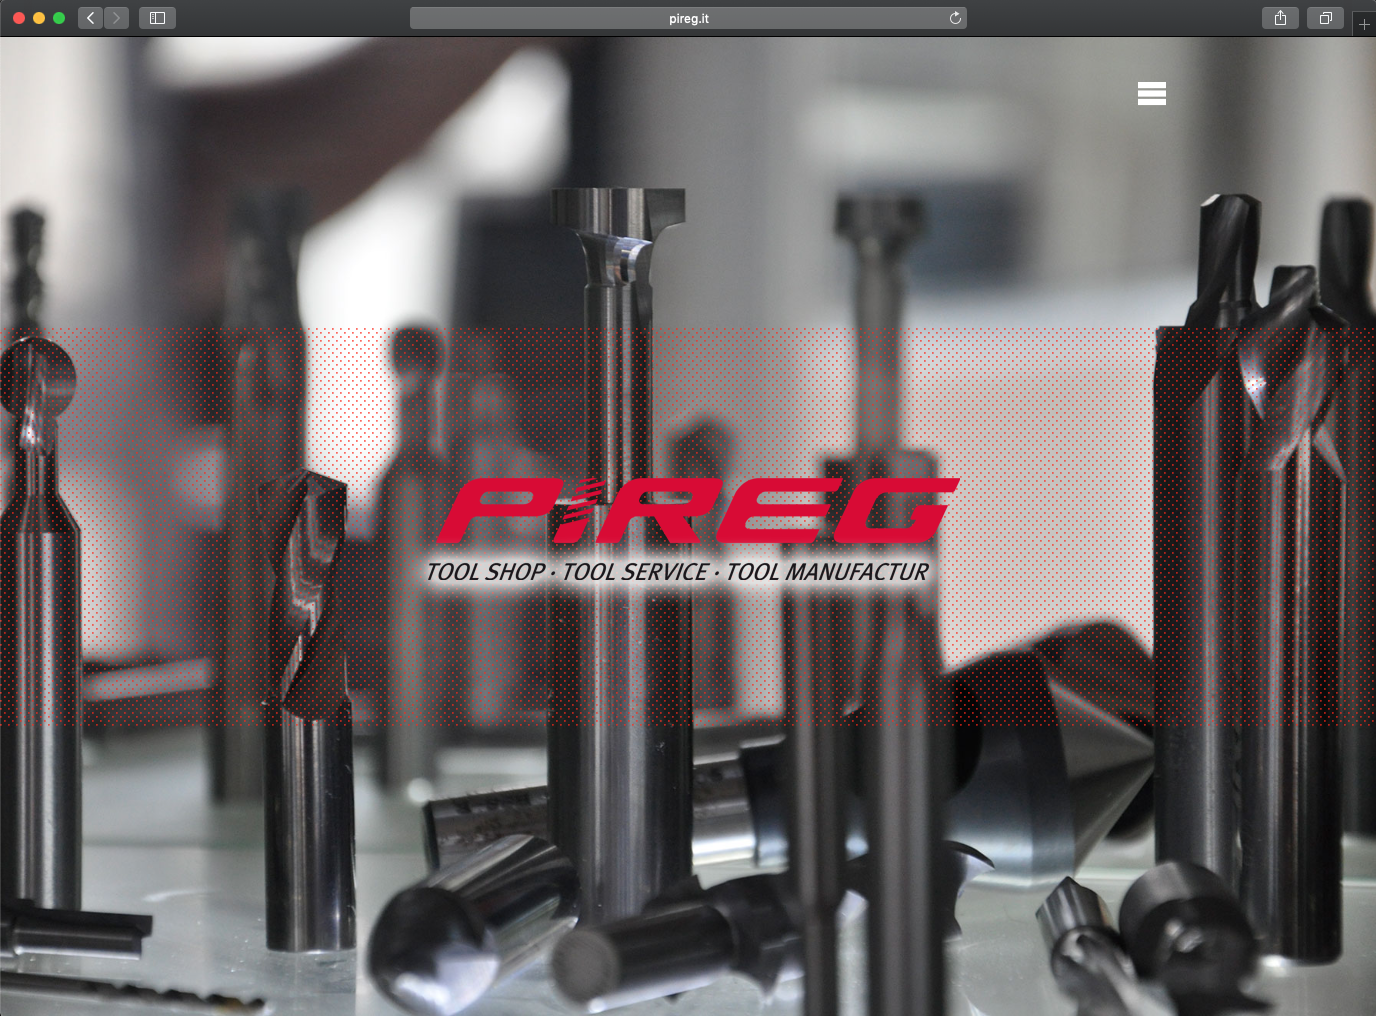The image size is (1376, 1016).
Task: Focus the pireg.it address bar
Action: click(x=688, y=18)
